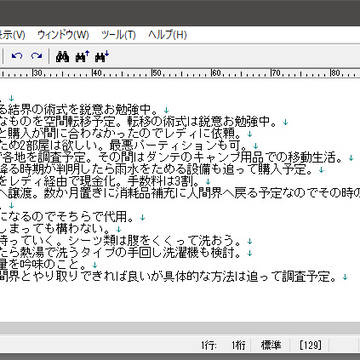Find next with binoculars down-arrow icon
Image resolution: width=360 pixels, height=360 pixels.
[x=102, y=57]
